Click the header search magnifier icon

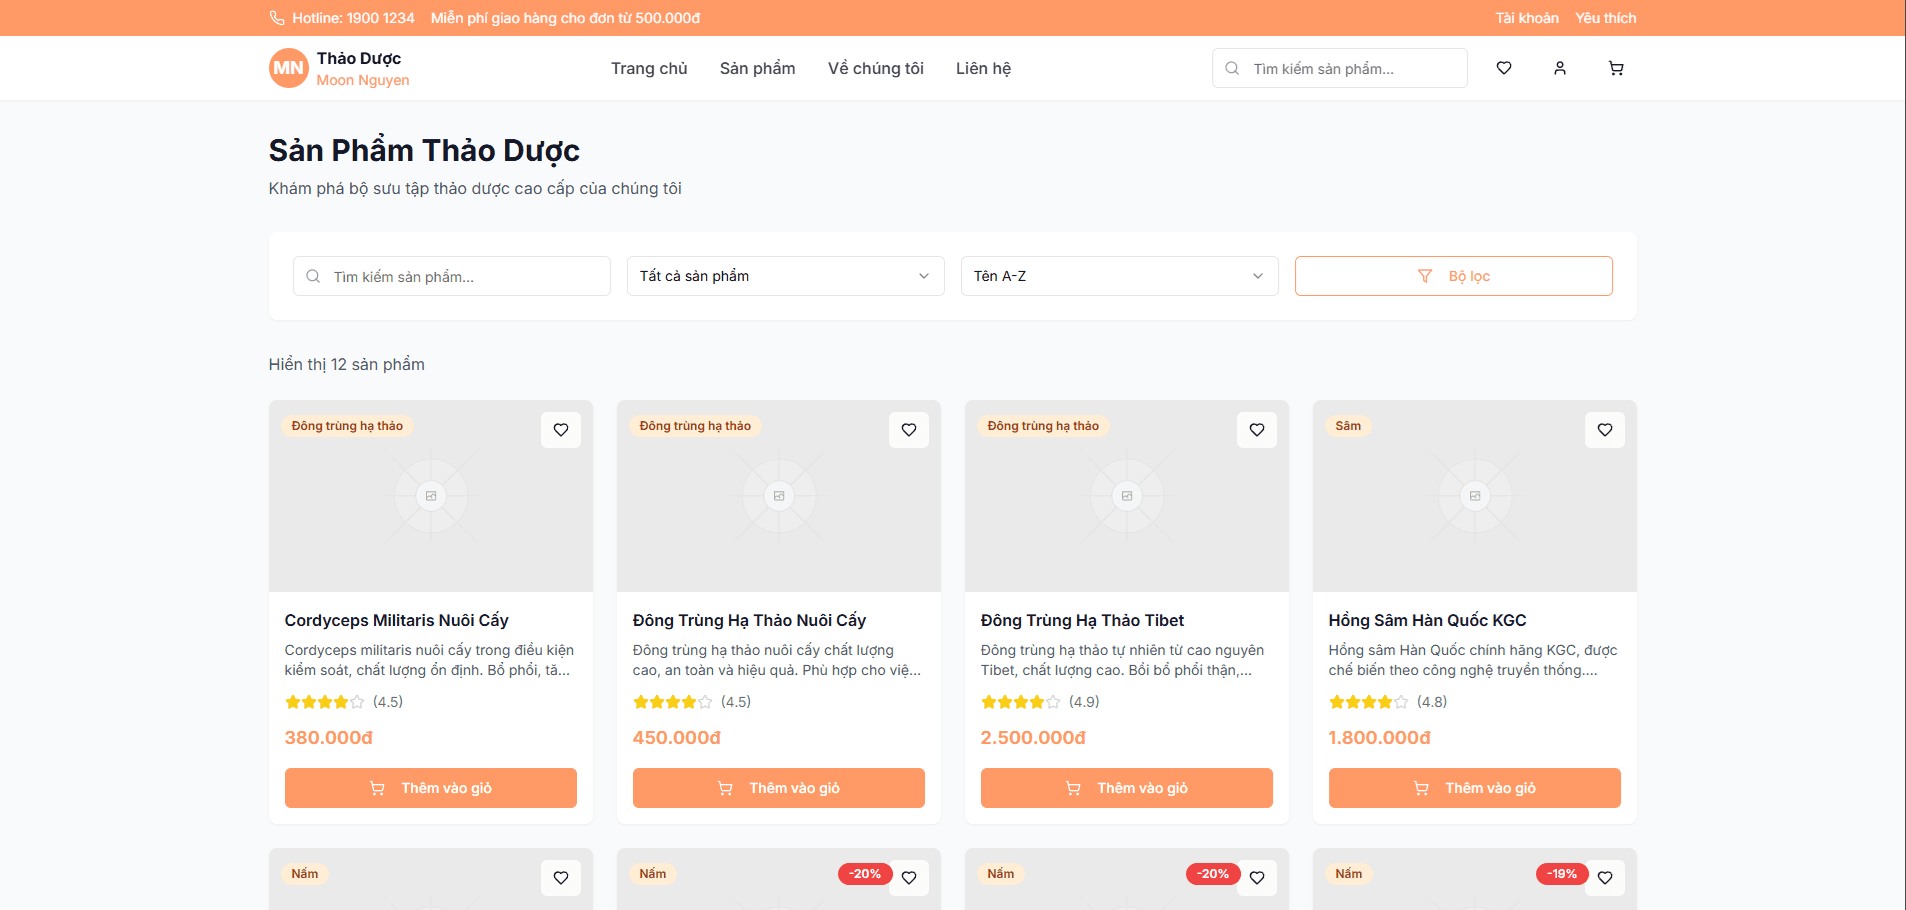tap(1232, 68)
